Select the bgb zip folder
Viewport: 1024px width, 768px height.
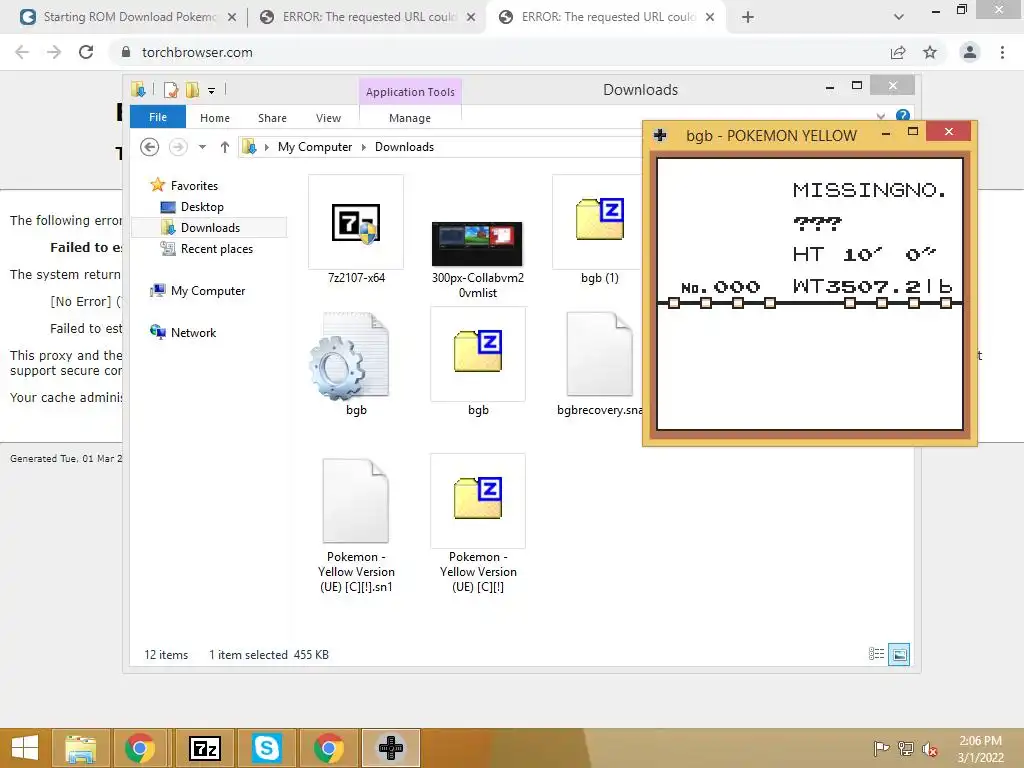477,363
